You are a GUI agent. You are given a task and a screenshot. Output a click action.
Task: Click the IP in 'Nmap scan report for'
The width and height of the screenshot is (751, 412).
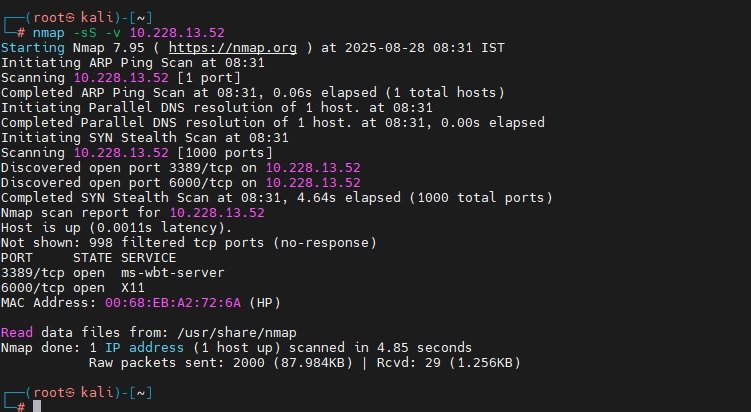[x=217, y=213]
